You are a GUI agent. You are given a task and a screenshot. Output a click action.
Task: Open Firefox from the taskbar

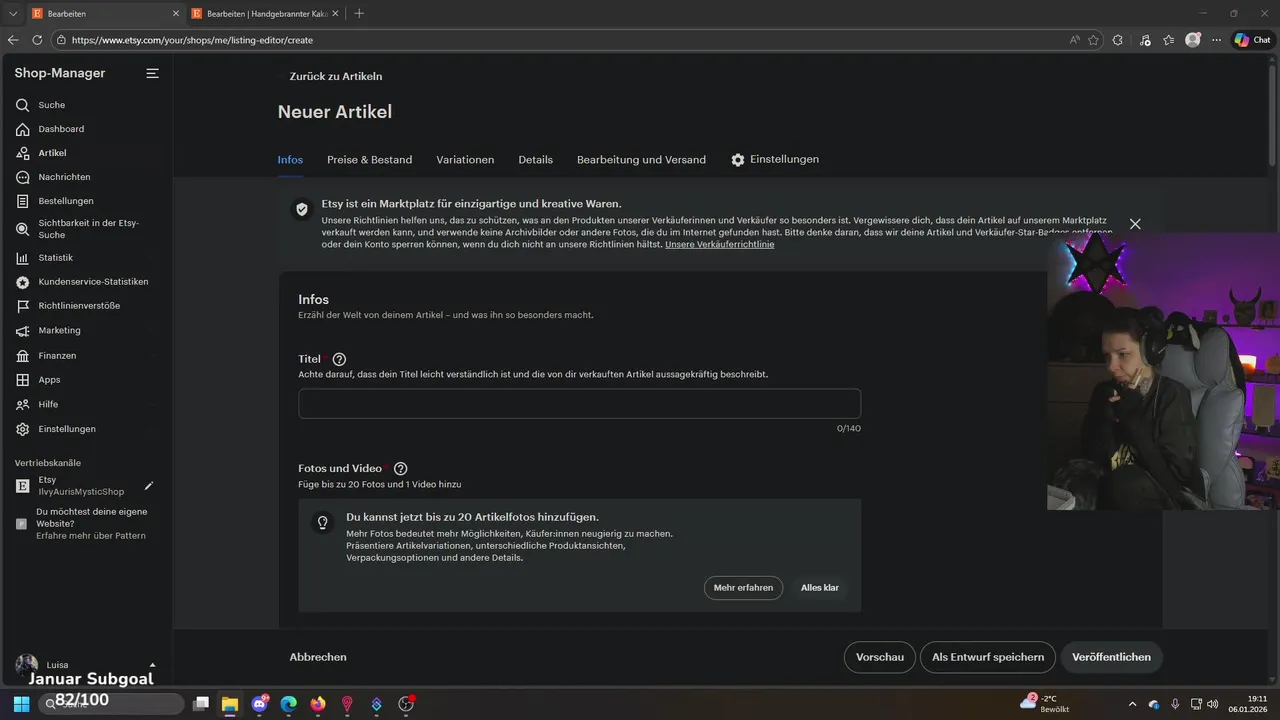pos(318,704)
